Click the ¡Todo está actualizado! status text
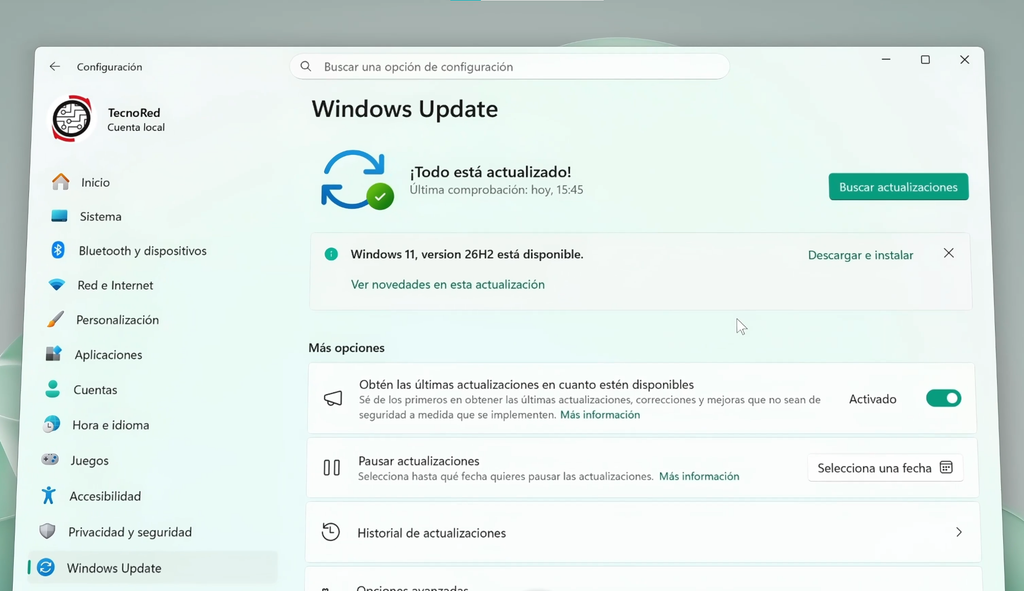The width and height of the screenshot is (1024, 591). point(490,172)
